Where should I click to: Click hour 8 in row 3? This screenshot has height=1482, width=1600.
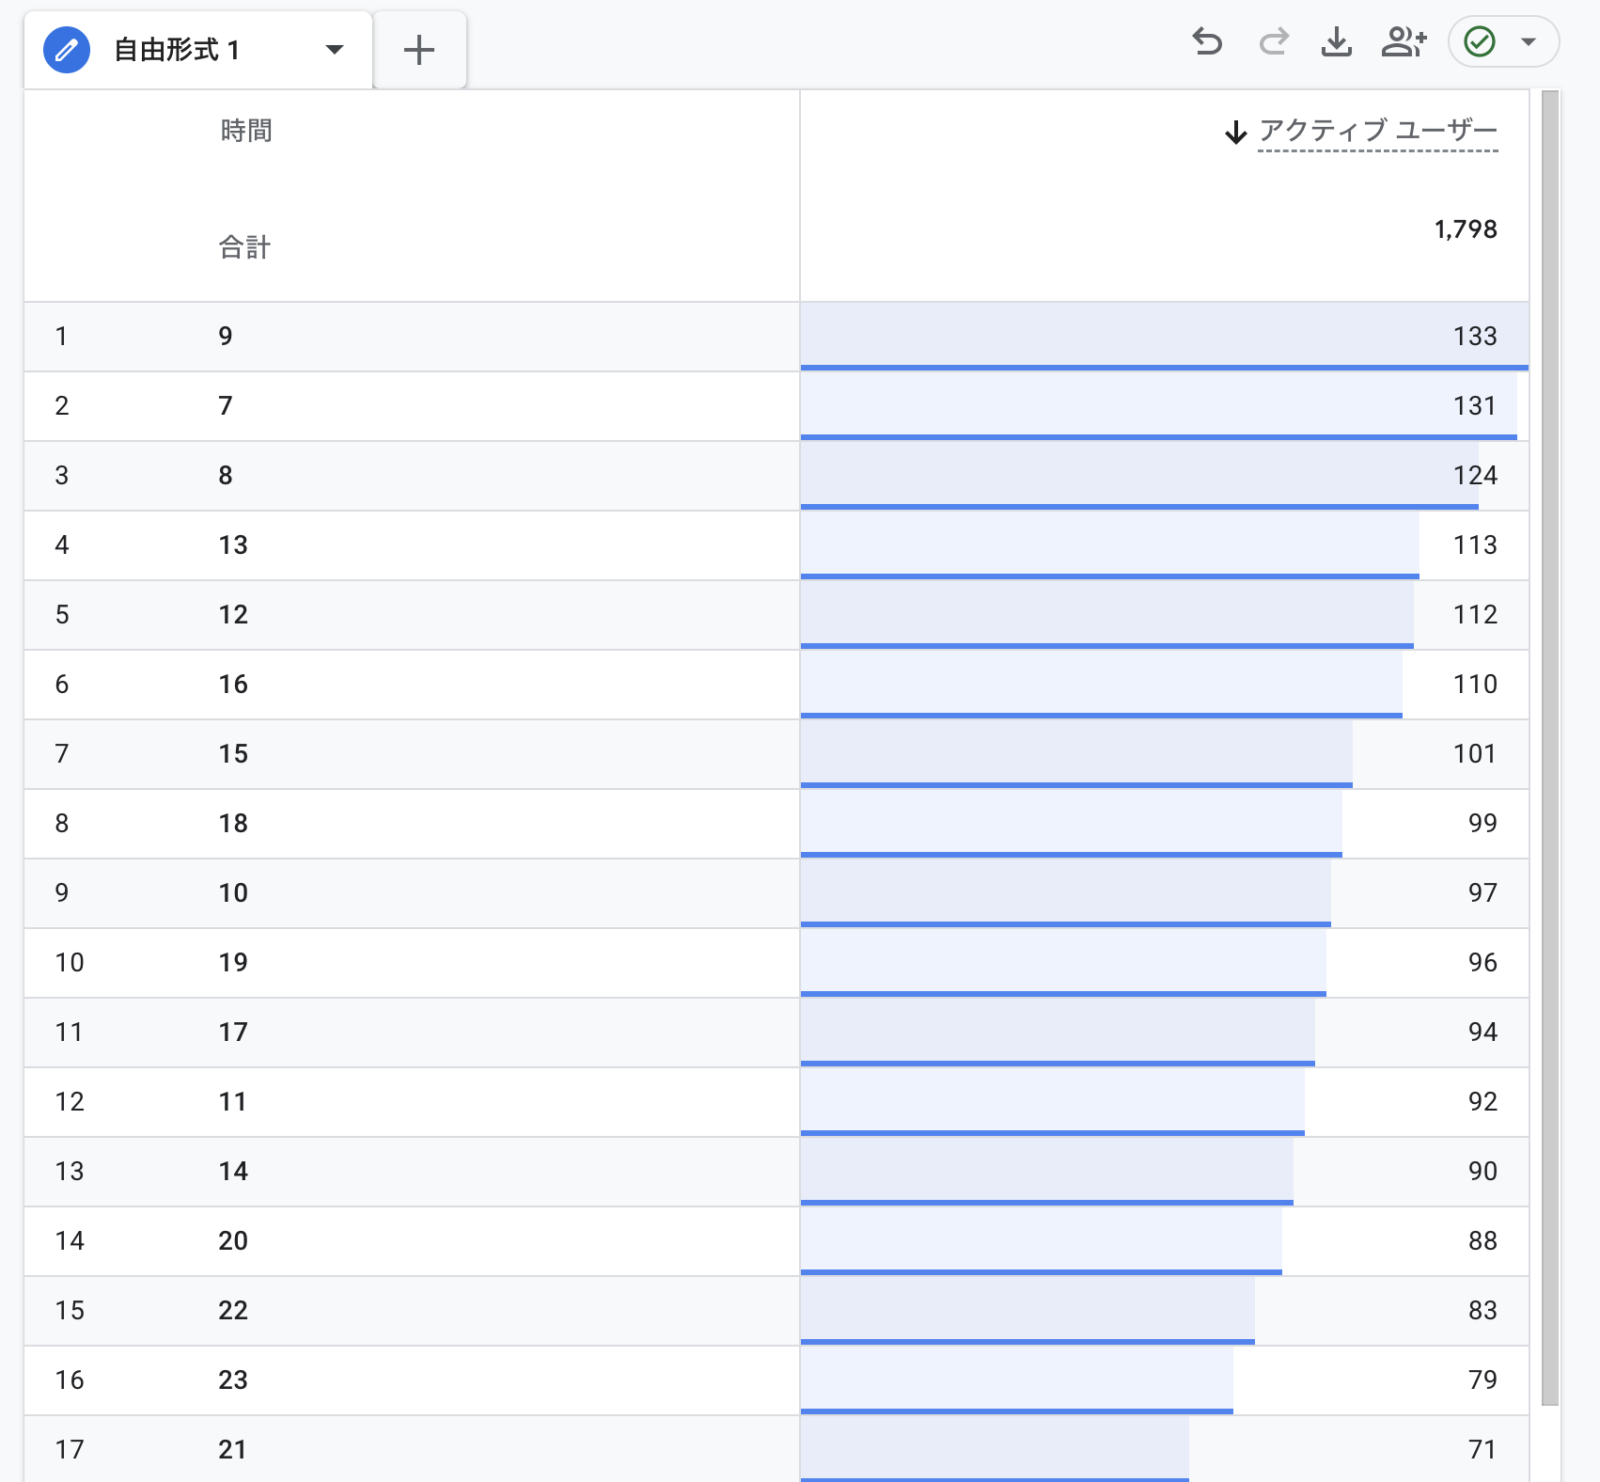click(x=226, y=475)
